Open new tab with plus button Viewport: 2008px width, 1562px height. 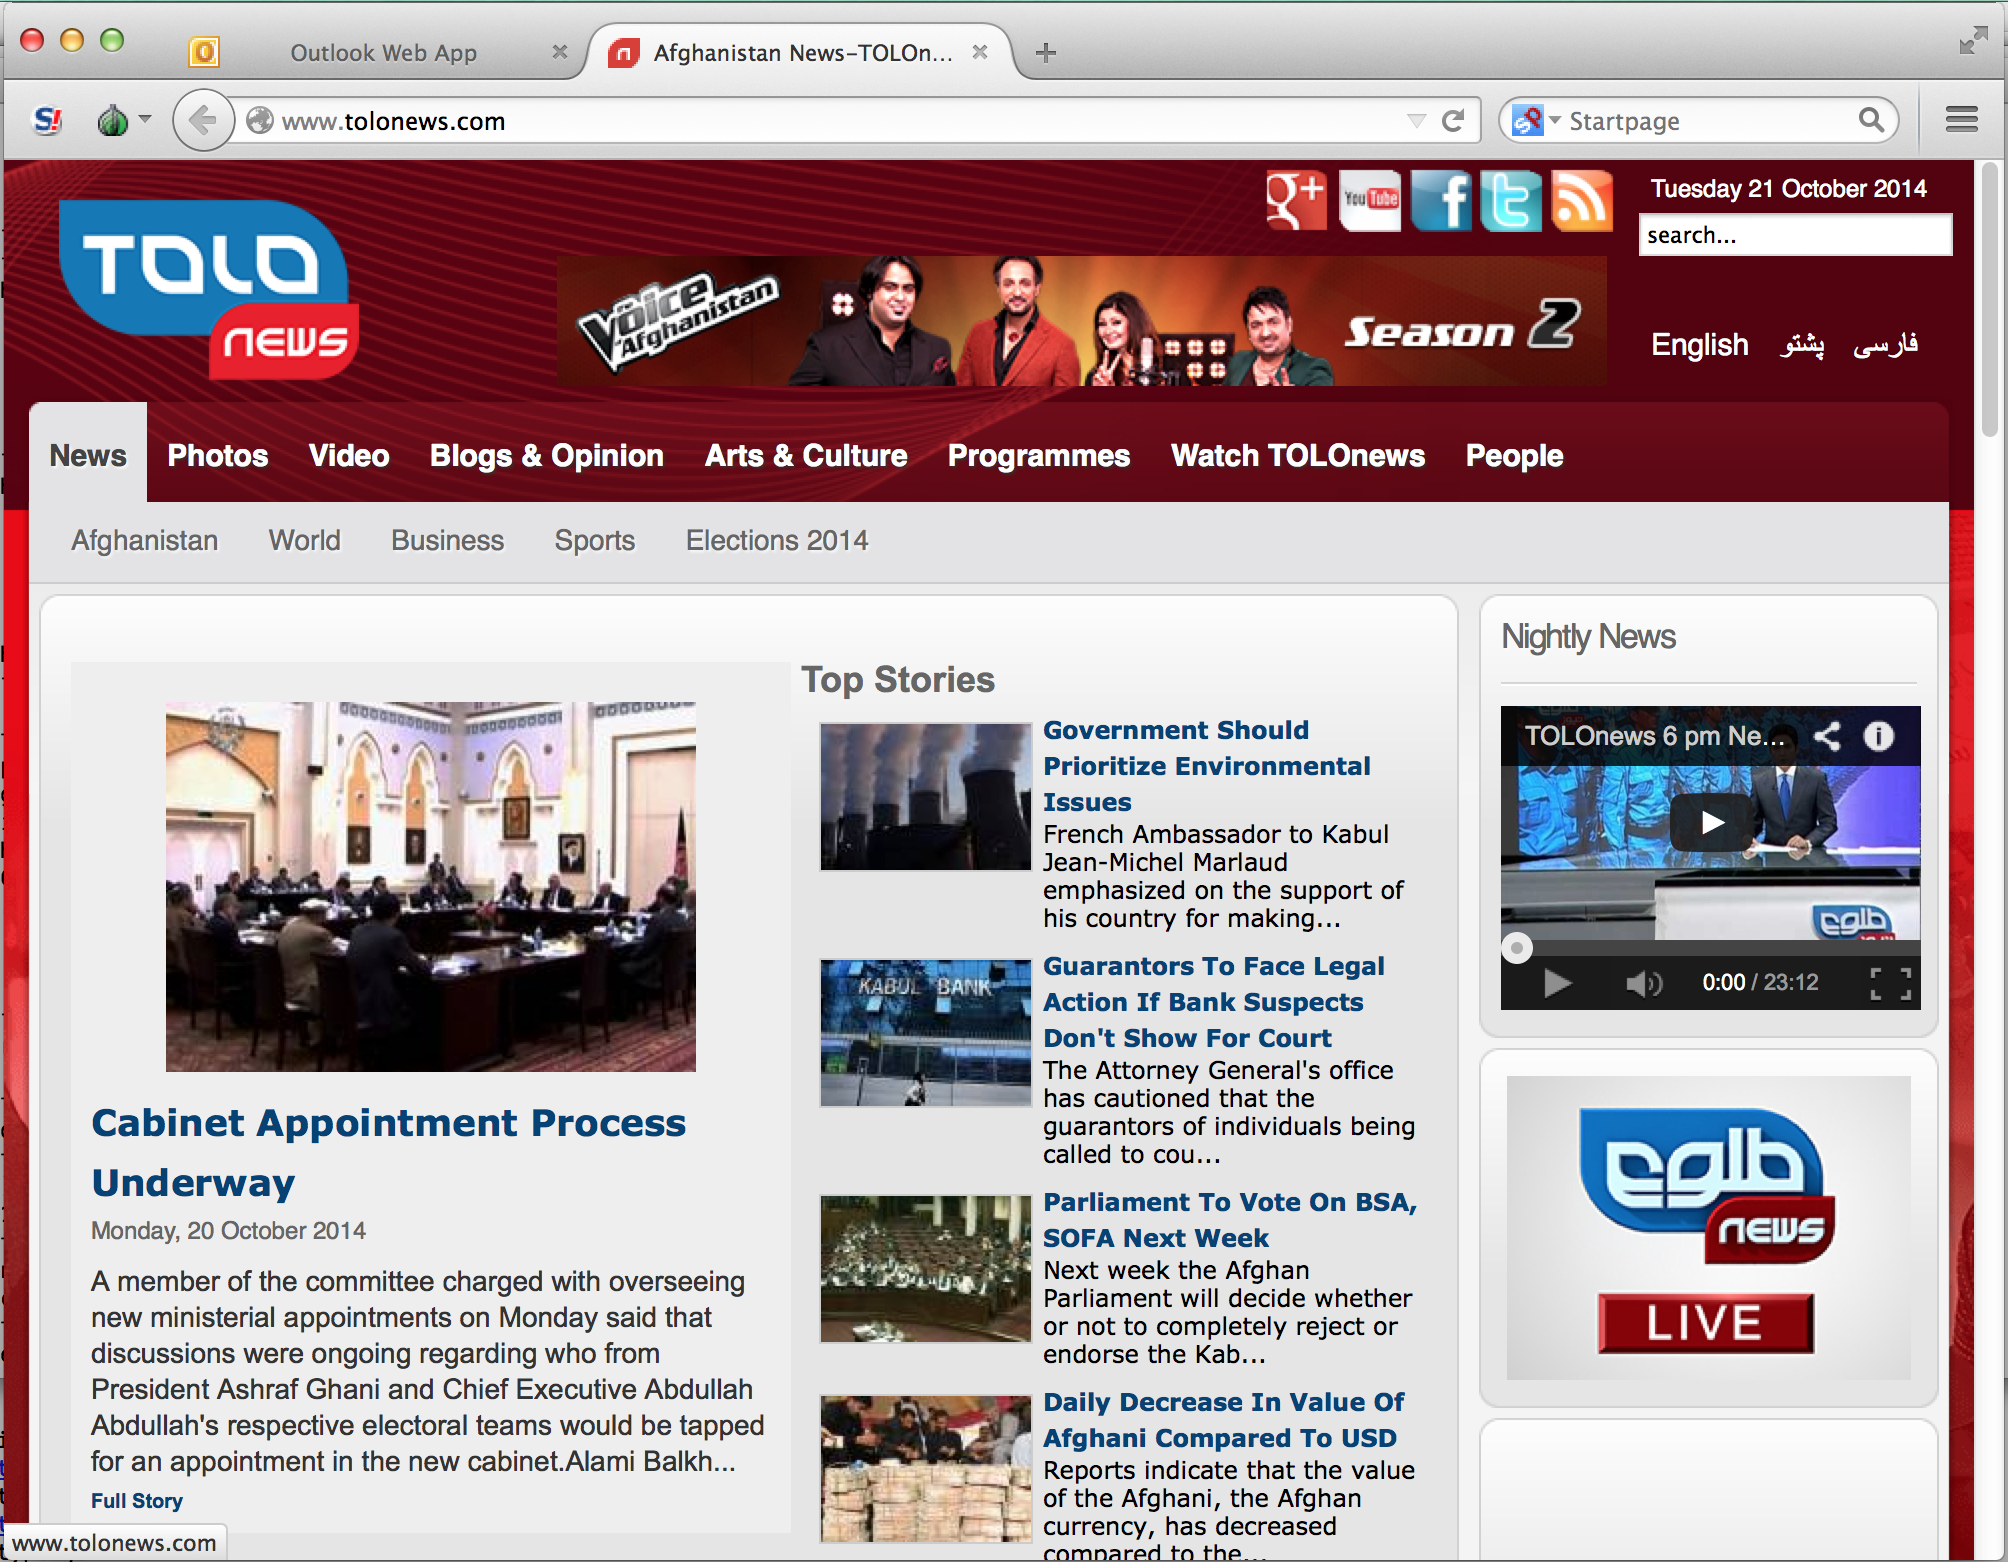(1045, 52)
